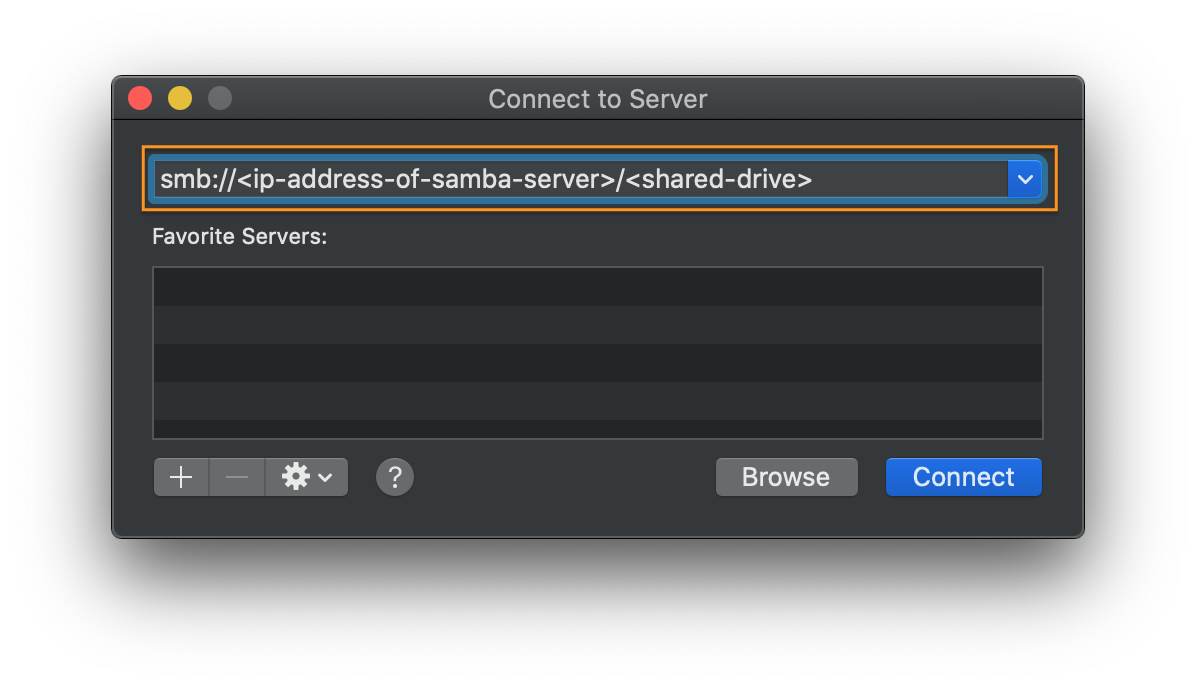Open help via question mark button
The height and width of the screenshot is (686, 1196).
tap(395, 478)
